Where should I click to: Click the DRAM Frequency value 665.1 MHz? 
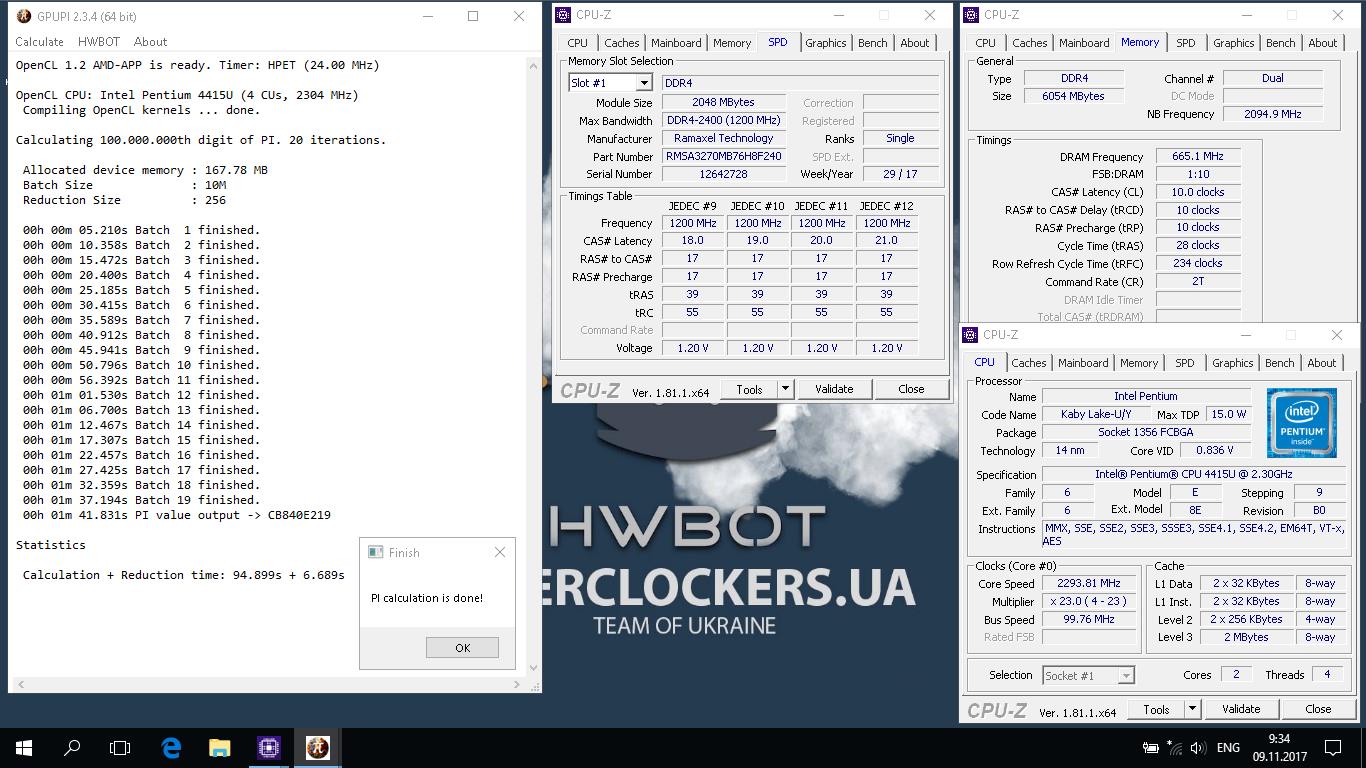click(1198, 157)
